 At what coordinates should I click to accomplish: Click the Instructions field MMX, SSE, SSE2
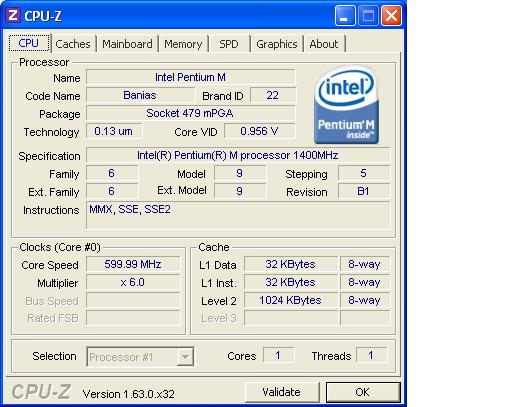pos(238,215)
